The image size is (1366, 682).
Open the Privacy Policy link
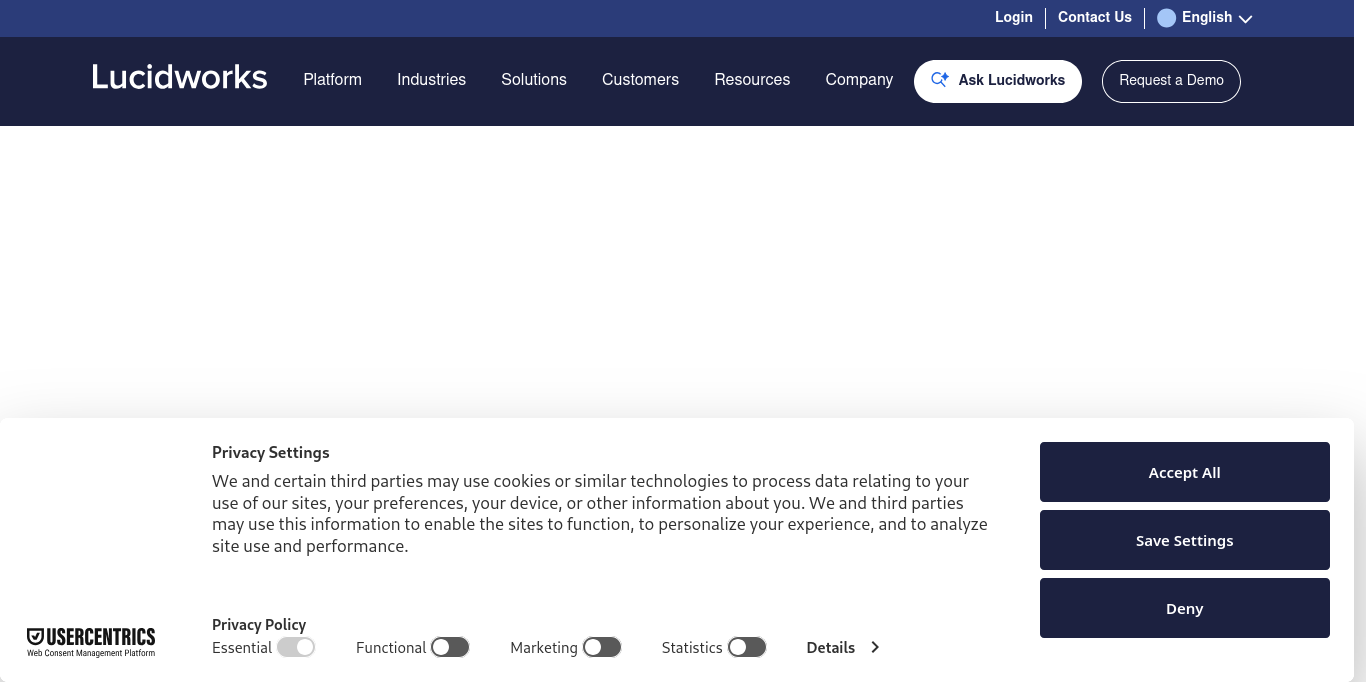coord(258,625)
